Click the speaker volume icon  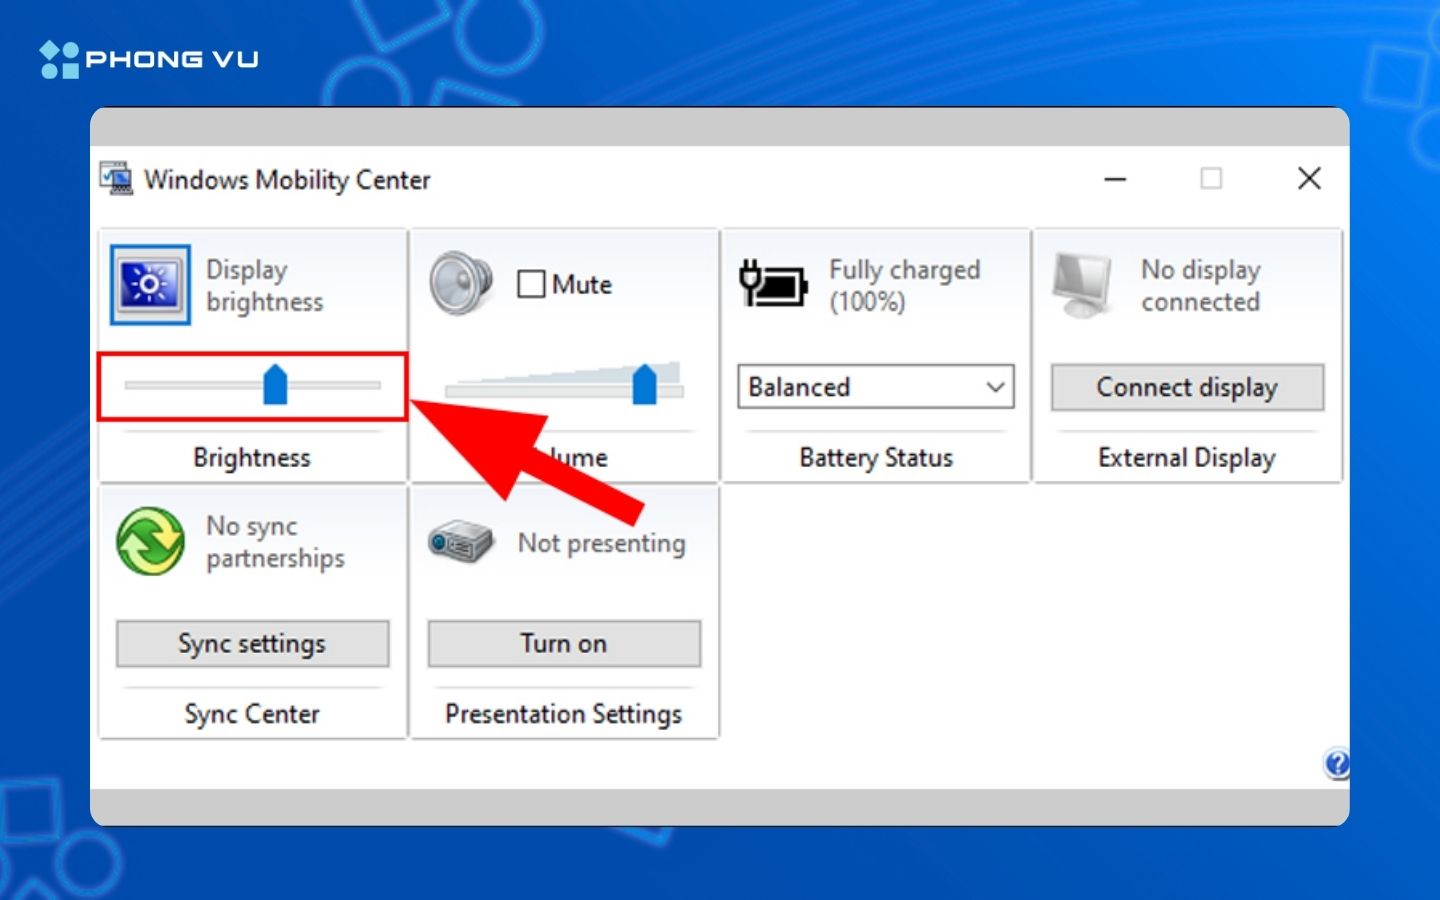pos(461,283)
